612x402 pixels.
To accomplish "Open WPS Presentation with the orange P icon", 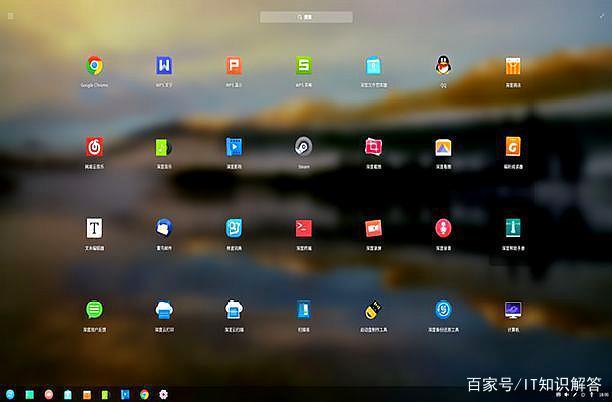I will tap(234, 66).
